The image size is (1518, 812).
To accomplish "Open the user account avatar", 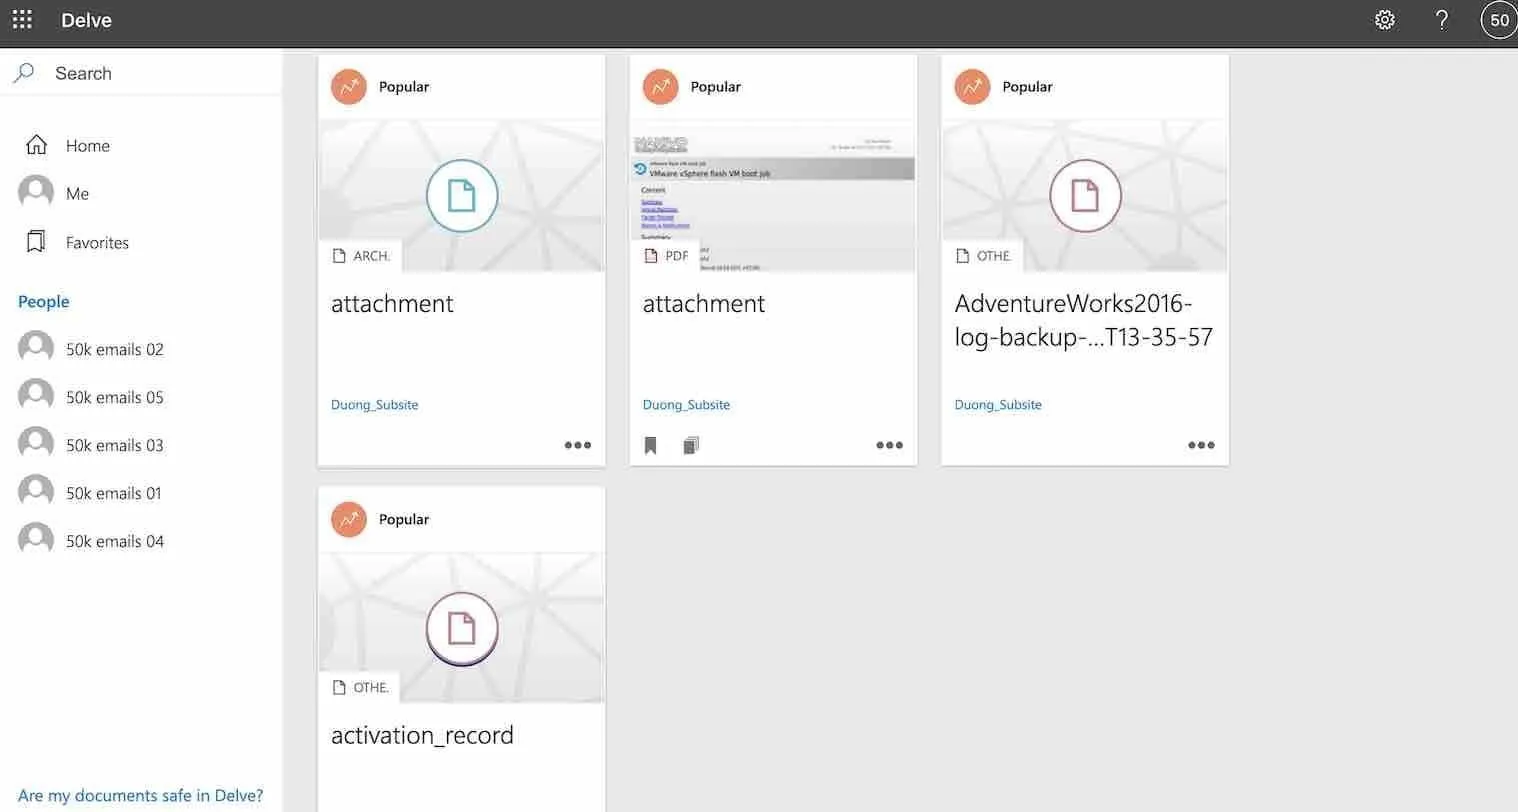I will pyautogui.click(x=1498, y=20).
